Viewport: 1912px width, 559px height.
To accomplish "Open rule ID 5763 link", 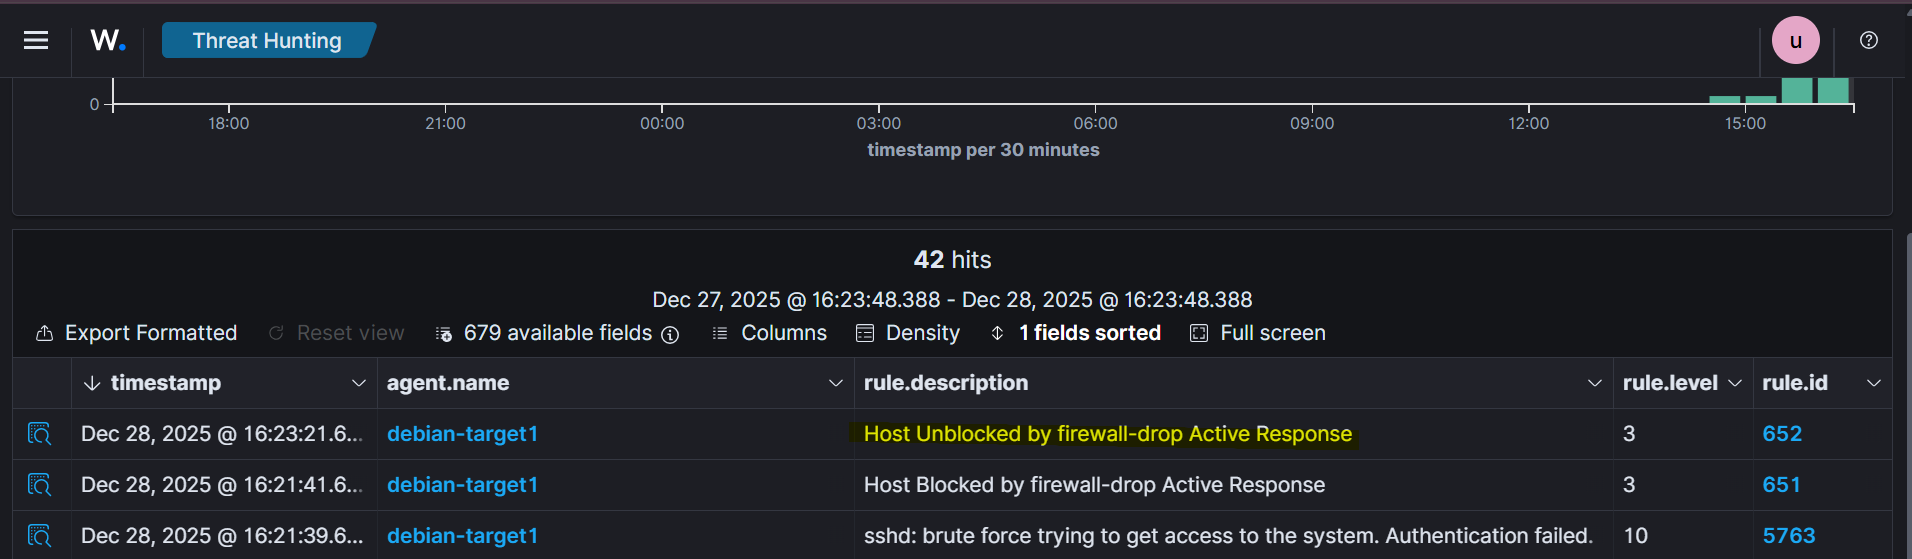I will tap(1788, 536).
